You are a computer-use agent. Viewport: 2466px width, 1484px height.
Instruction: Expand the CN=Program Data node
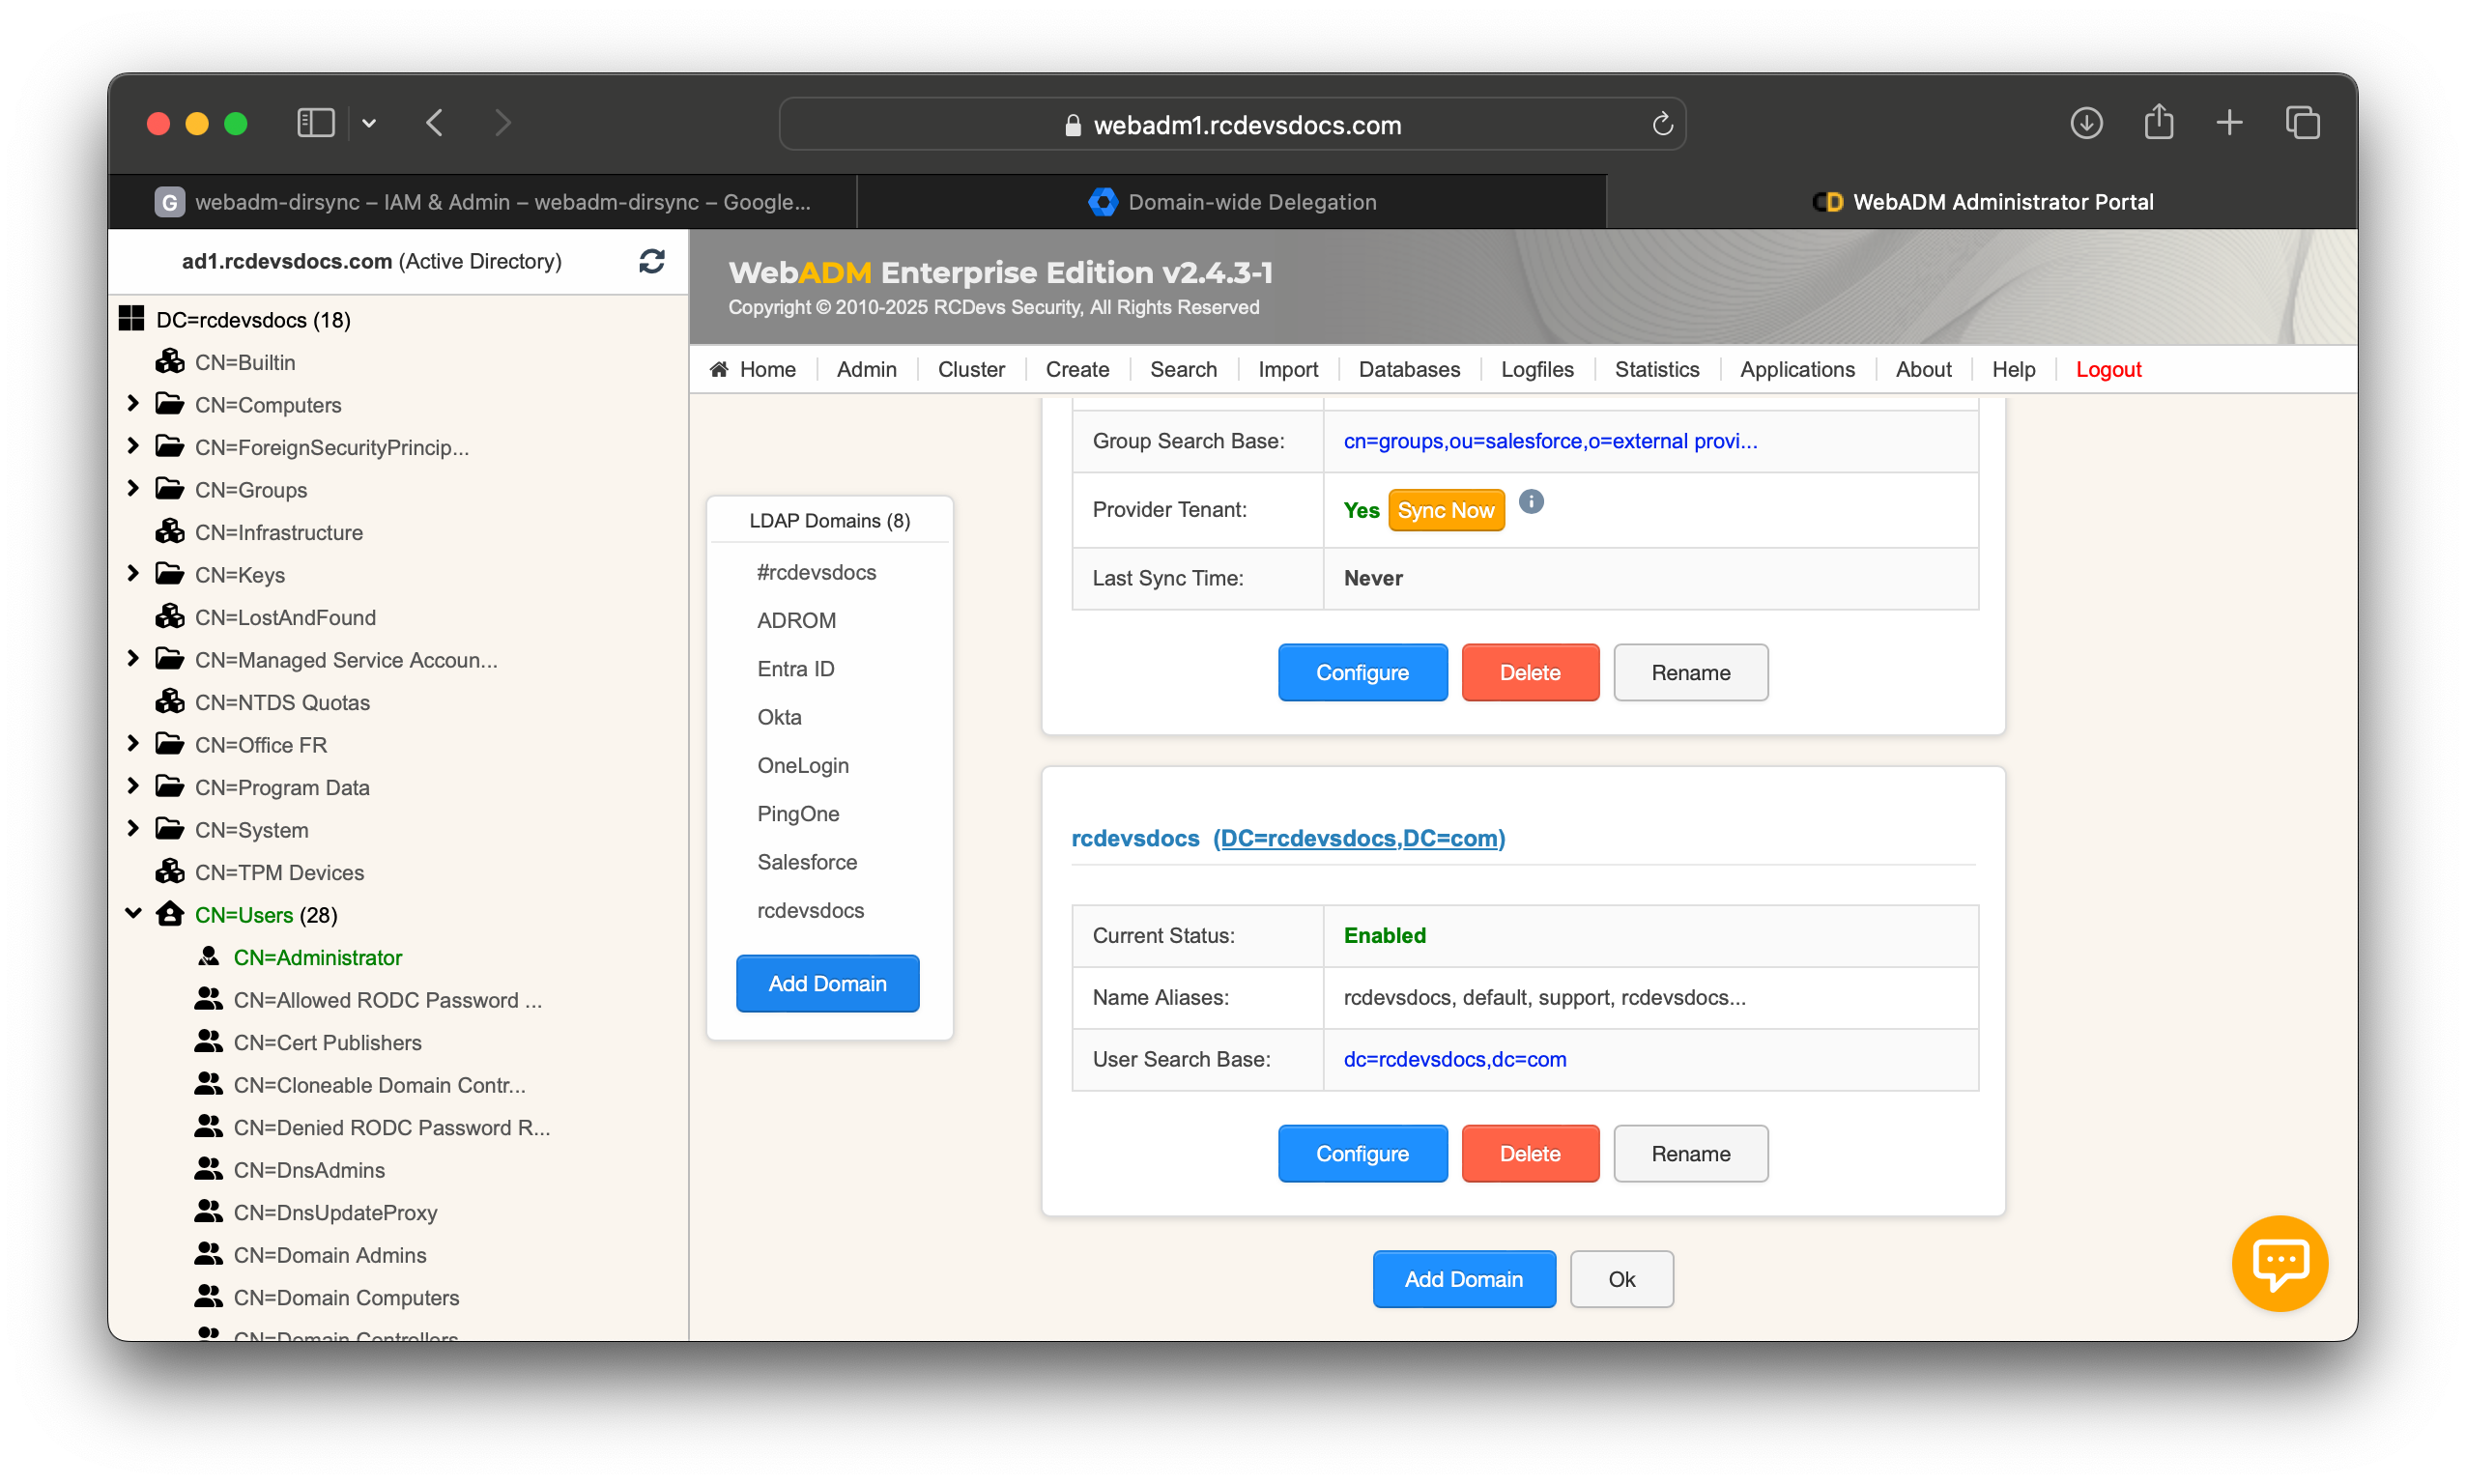133,786
